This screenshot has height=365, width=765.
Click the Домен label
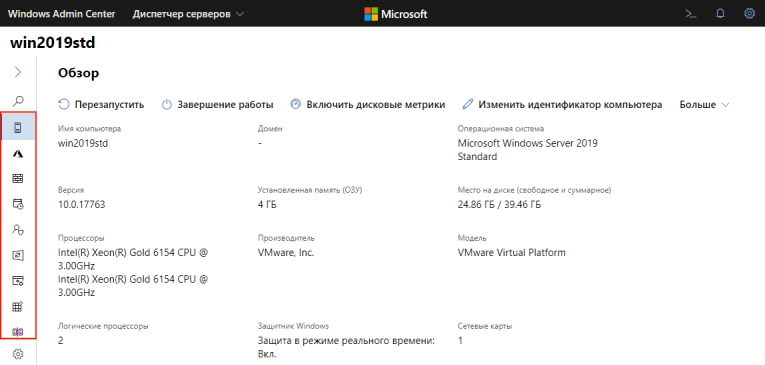pyautogui.click(x=270, y=129)
